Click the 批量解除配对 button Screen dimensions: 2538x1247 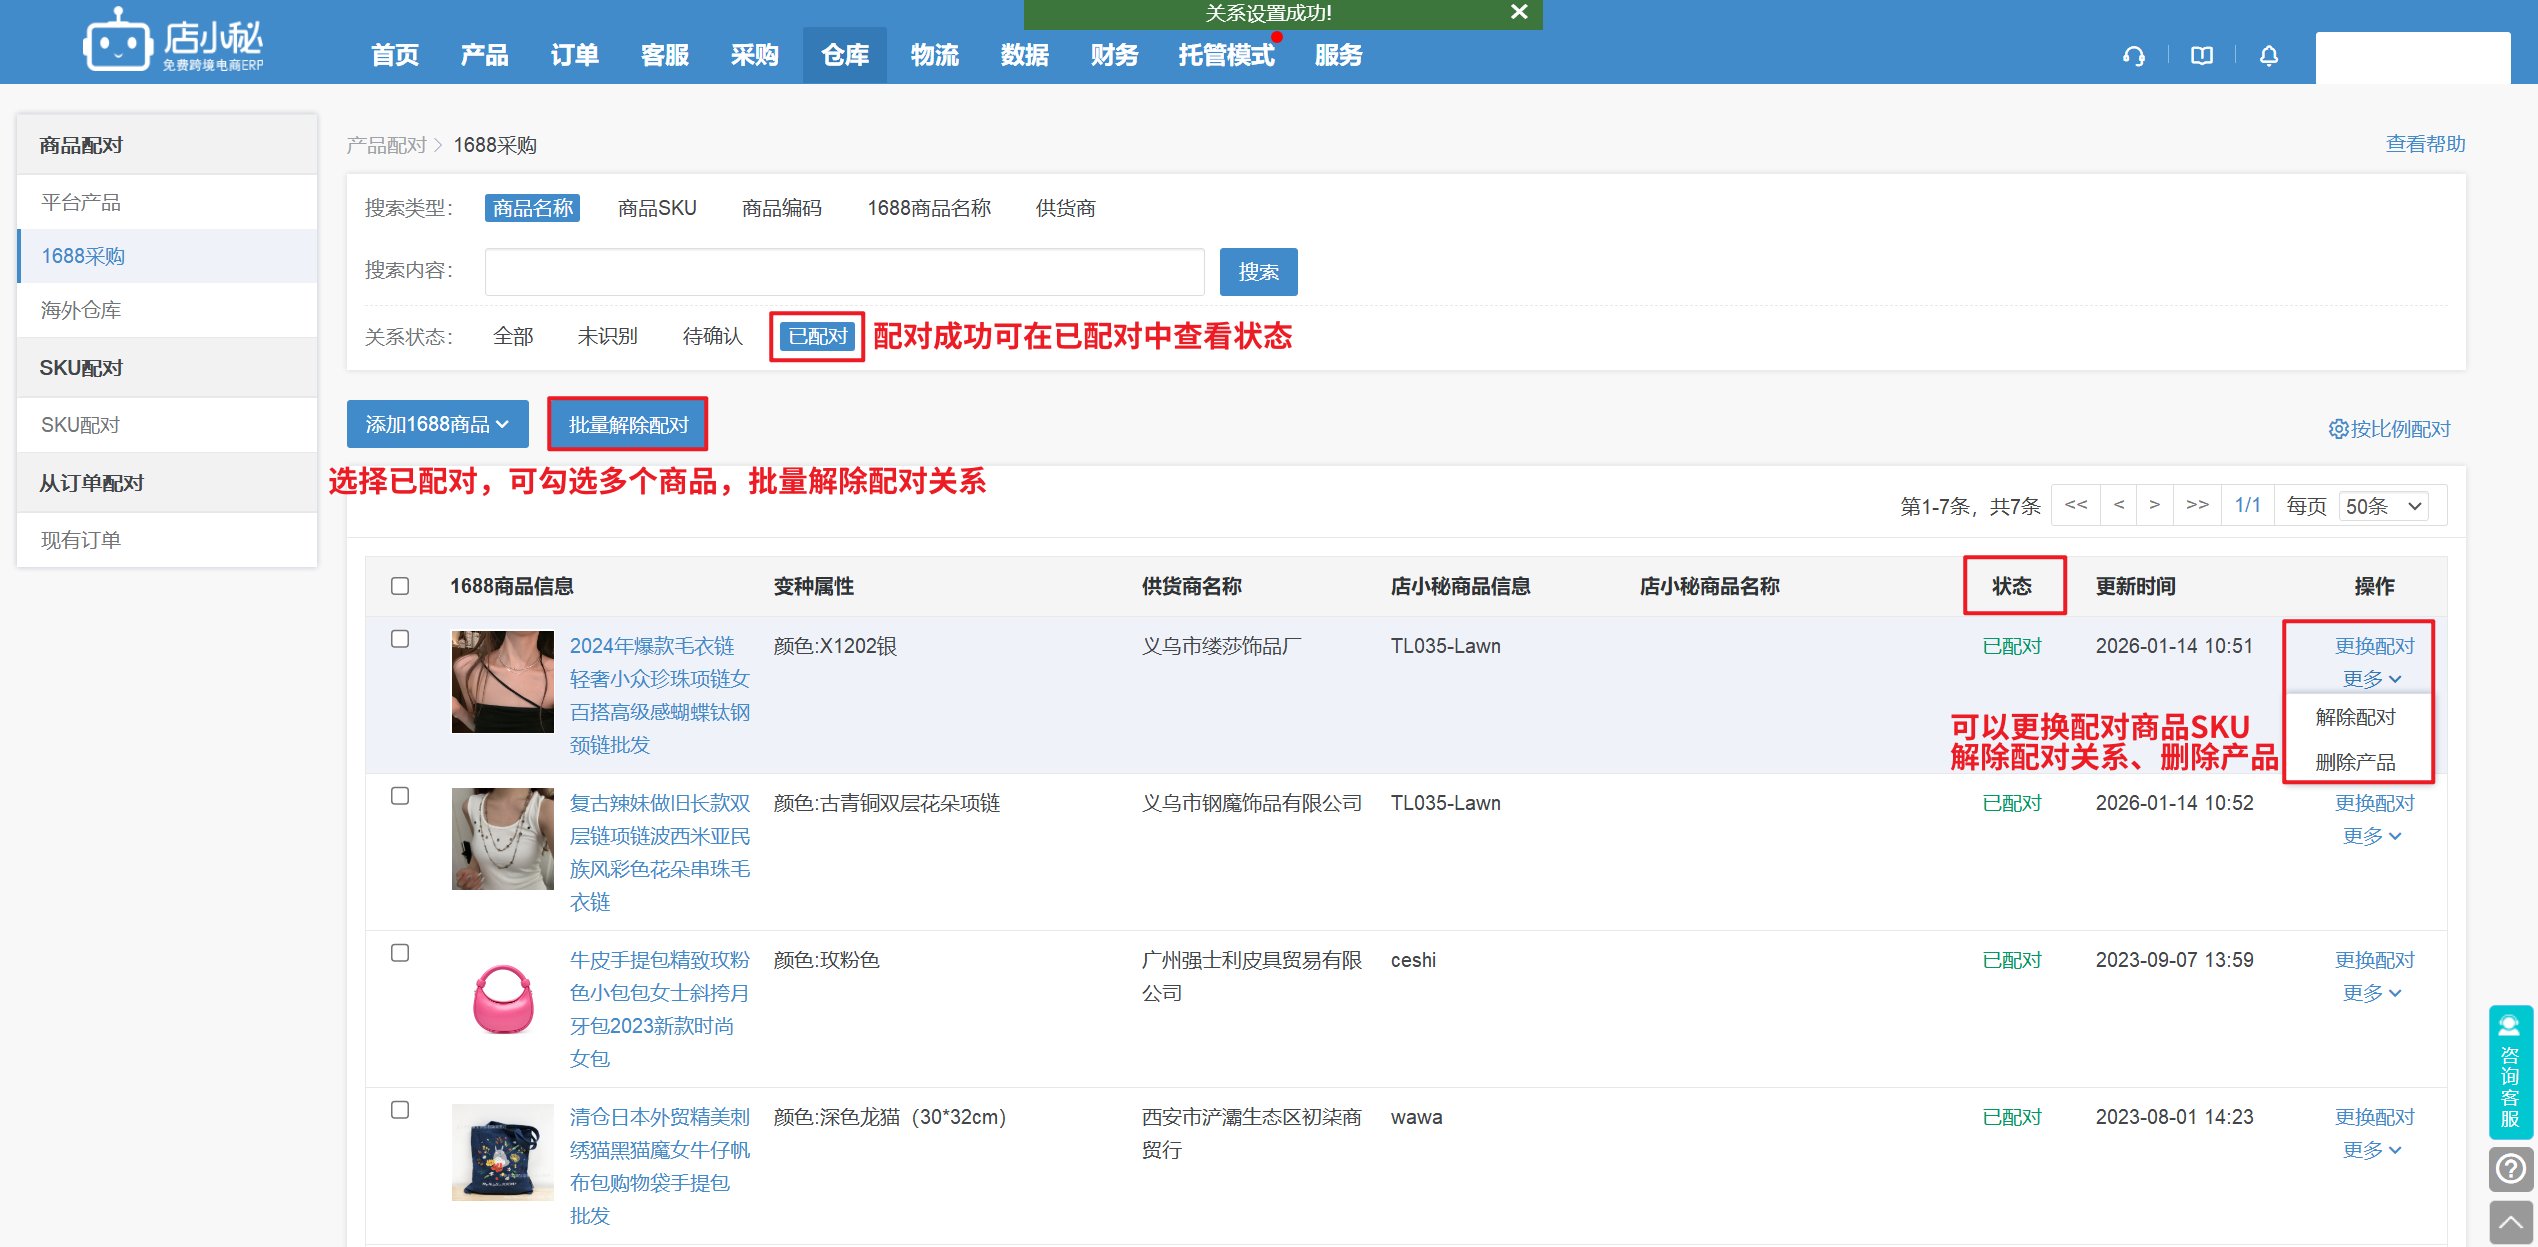click(x=628, y=425)
